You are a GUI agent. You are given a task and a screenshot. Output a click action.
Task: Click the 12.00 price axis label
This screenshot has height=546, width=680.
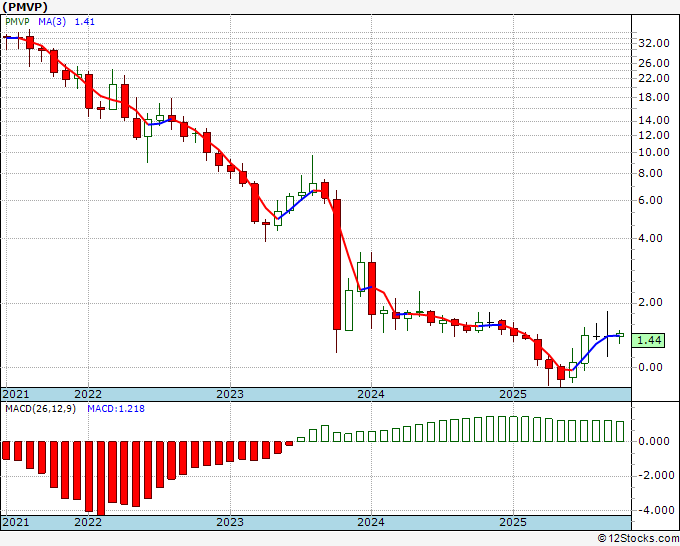click(x=654, y=135)
